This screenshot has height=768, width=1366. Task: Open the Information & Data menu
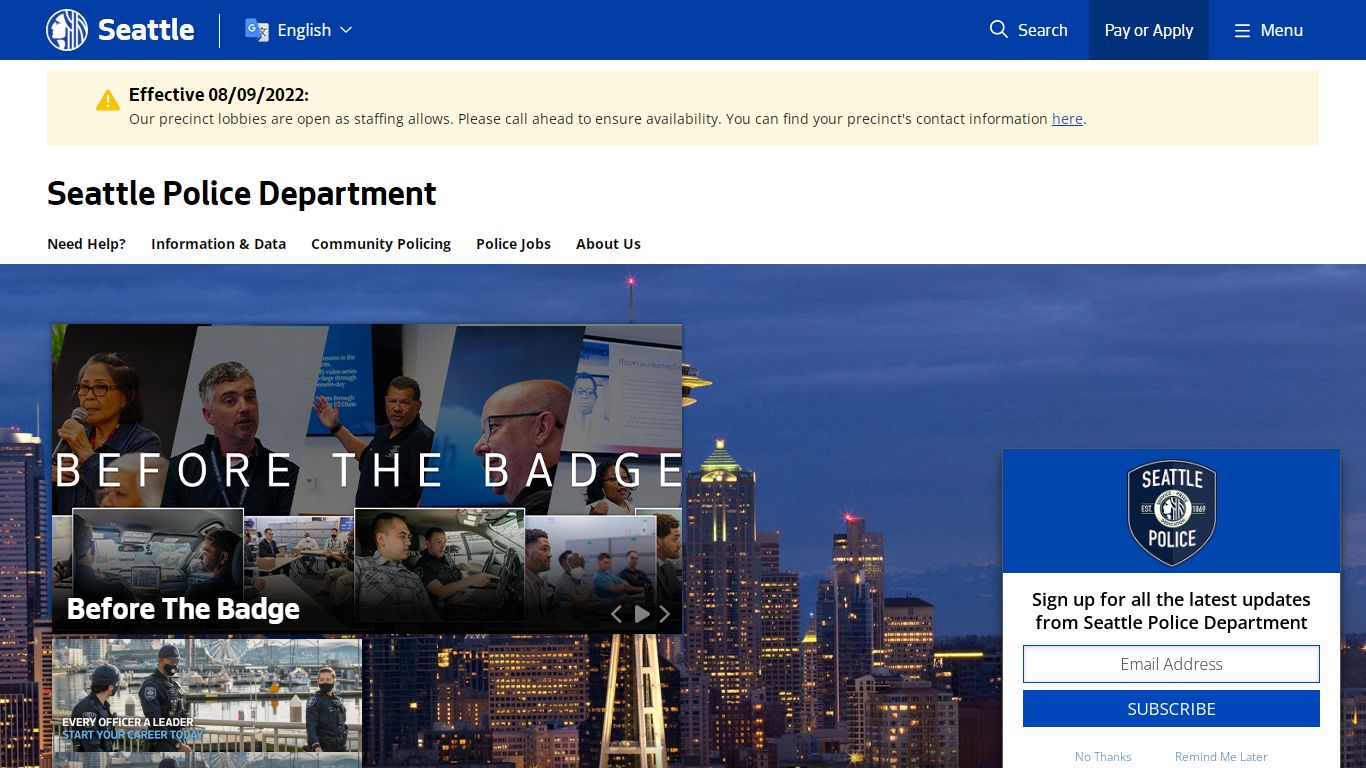click(218, 244)
